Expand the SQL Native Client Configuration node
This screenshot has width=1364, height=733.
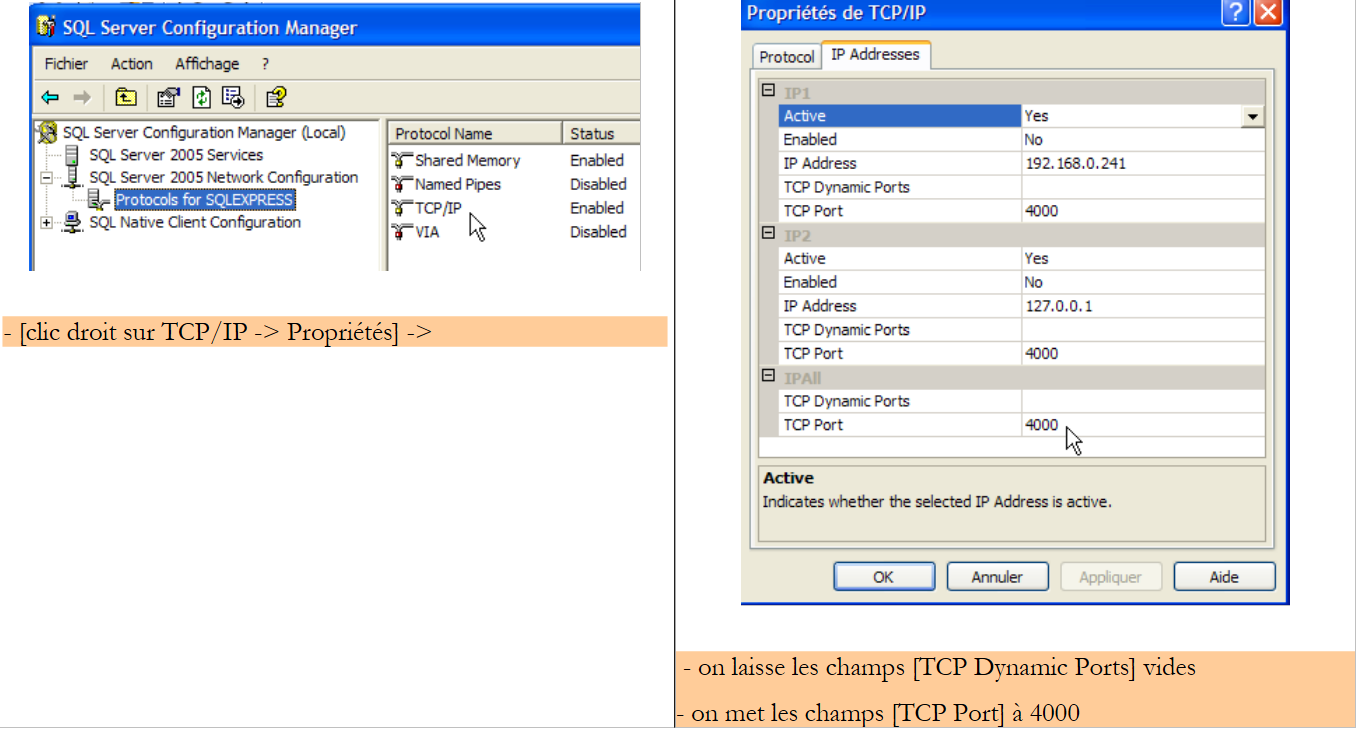(x=46, y=223)
